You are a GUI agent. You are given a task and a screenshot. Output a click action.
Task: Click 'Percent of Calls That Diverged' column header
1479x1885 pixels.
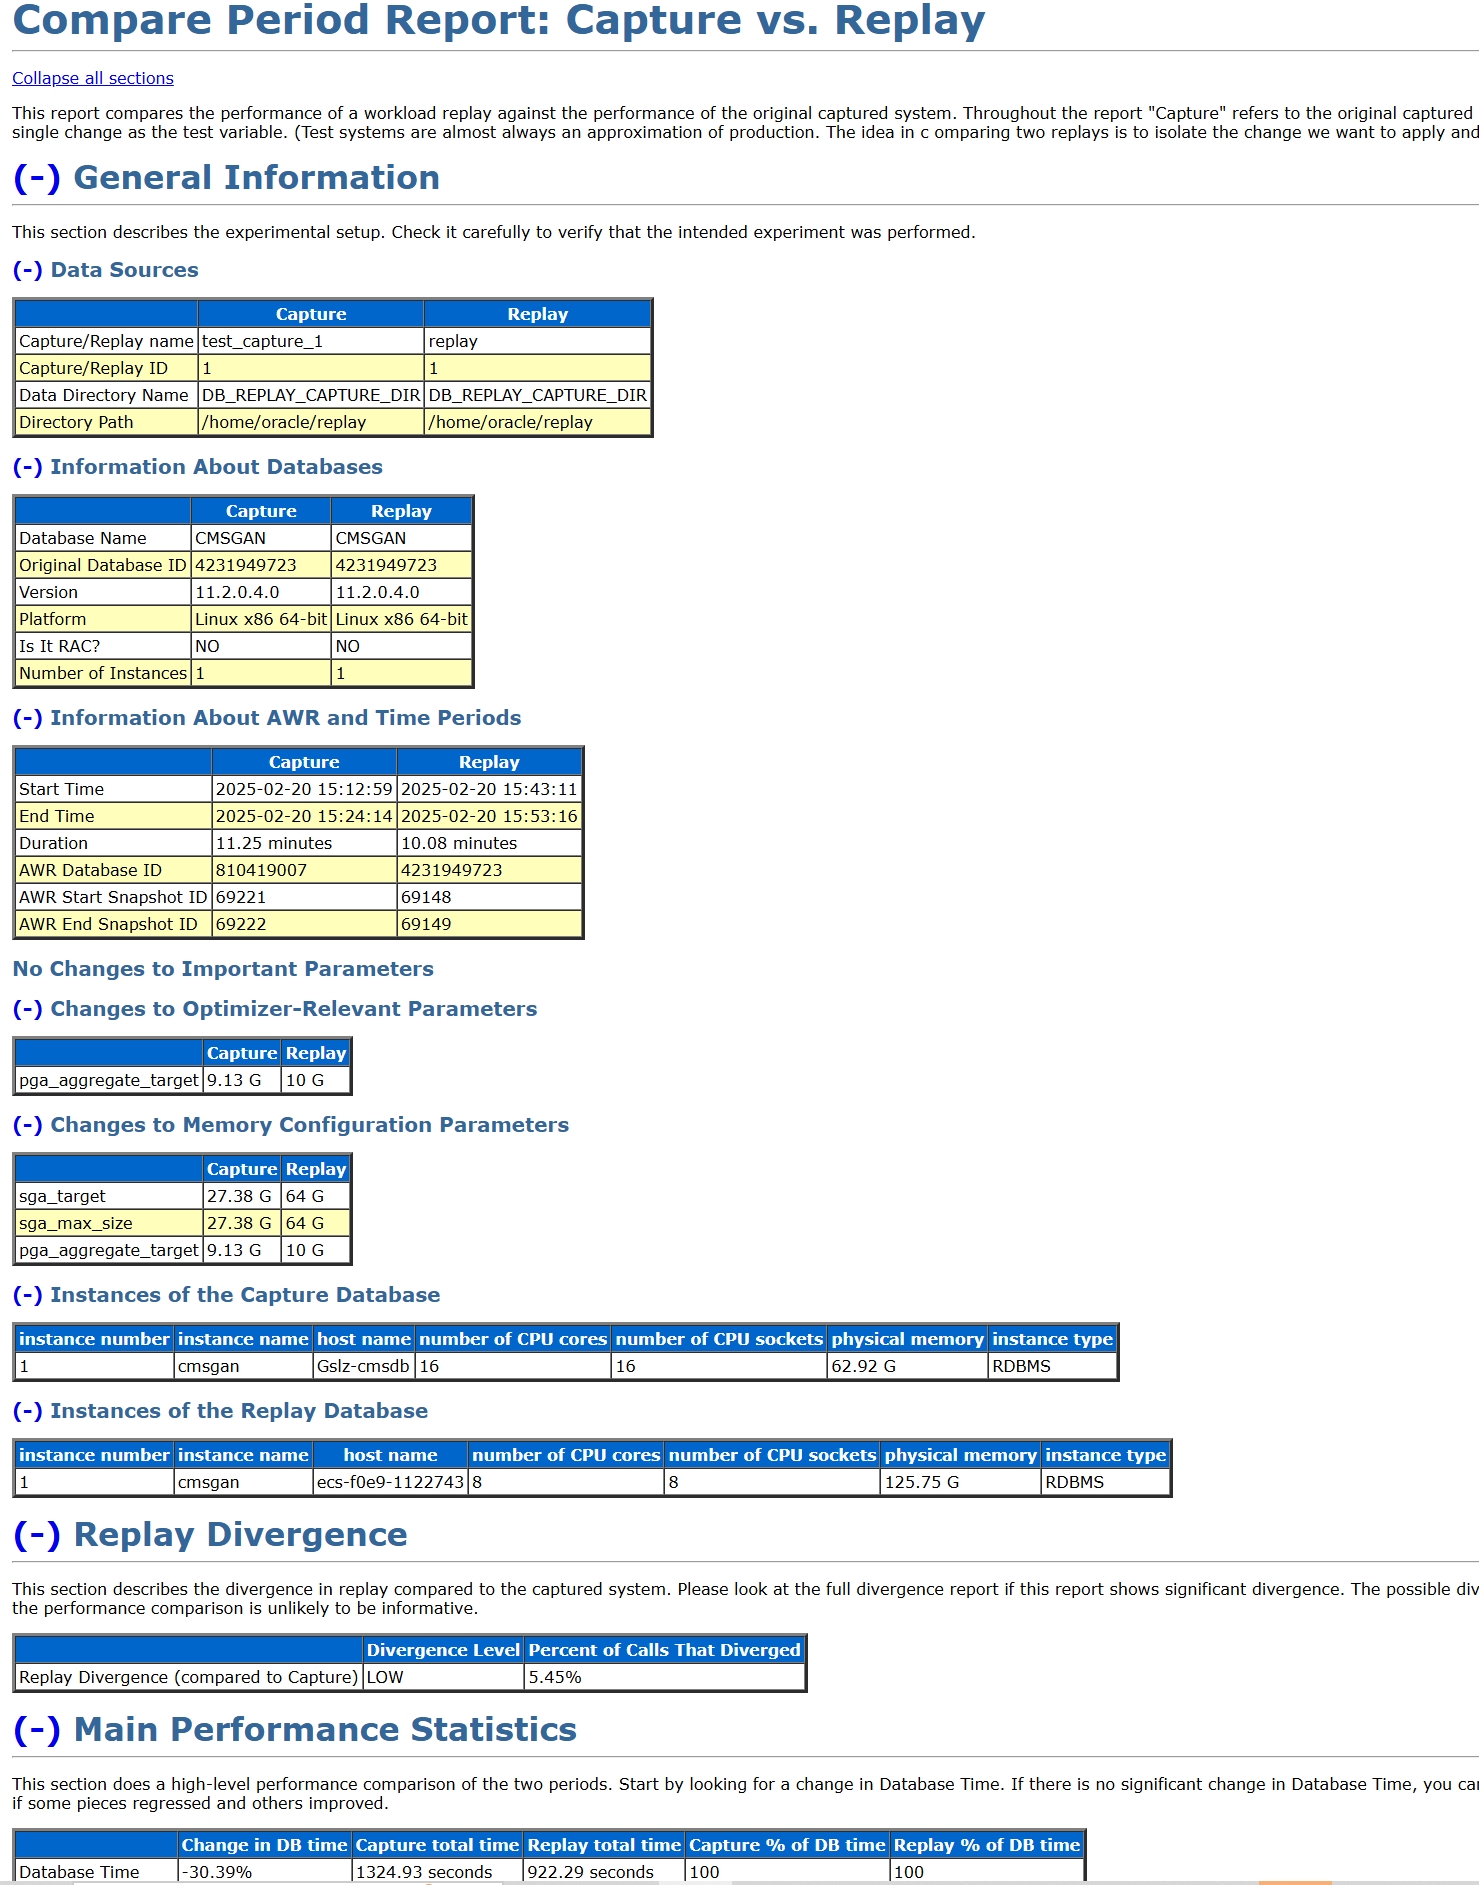(665, 1650)
